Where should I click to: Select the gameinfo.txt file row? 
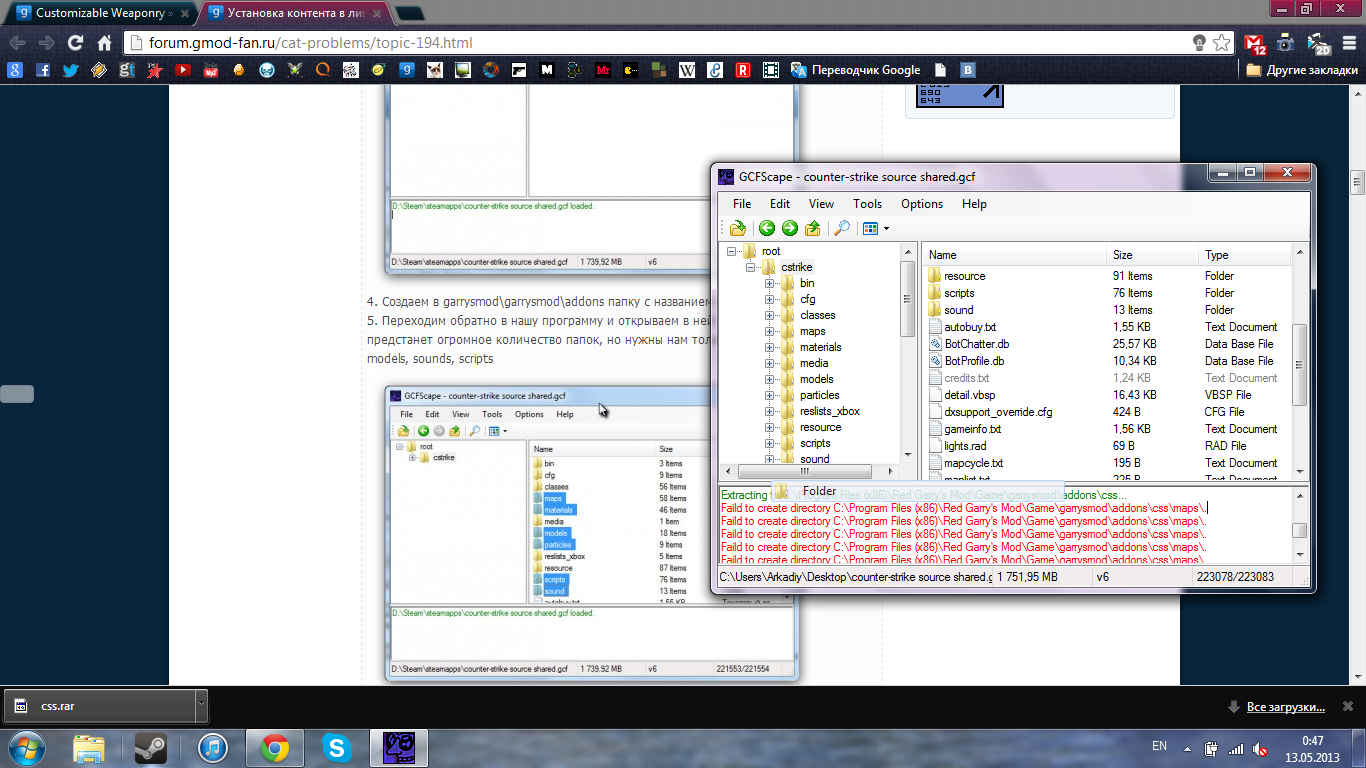(x=1107, y=429)
